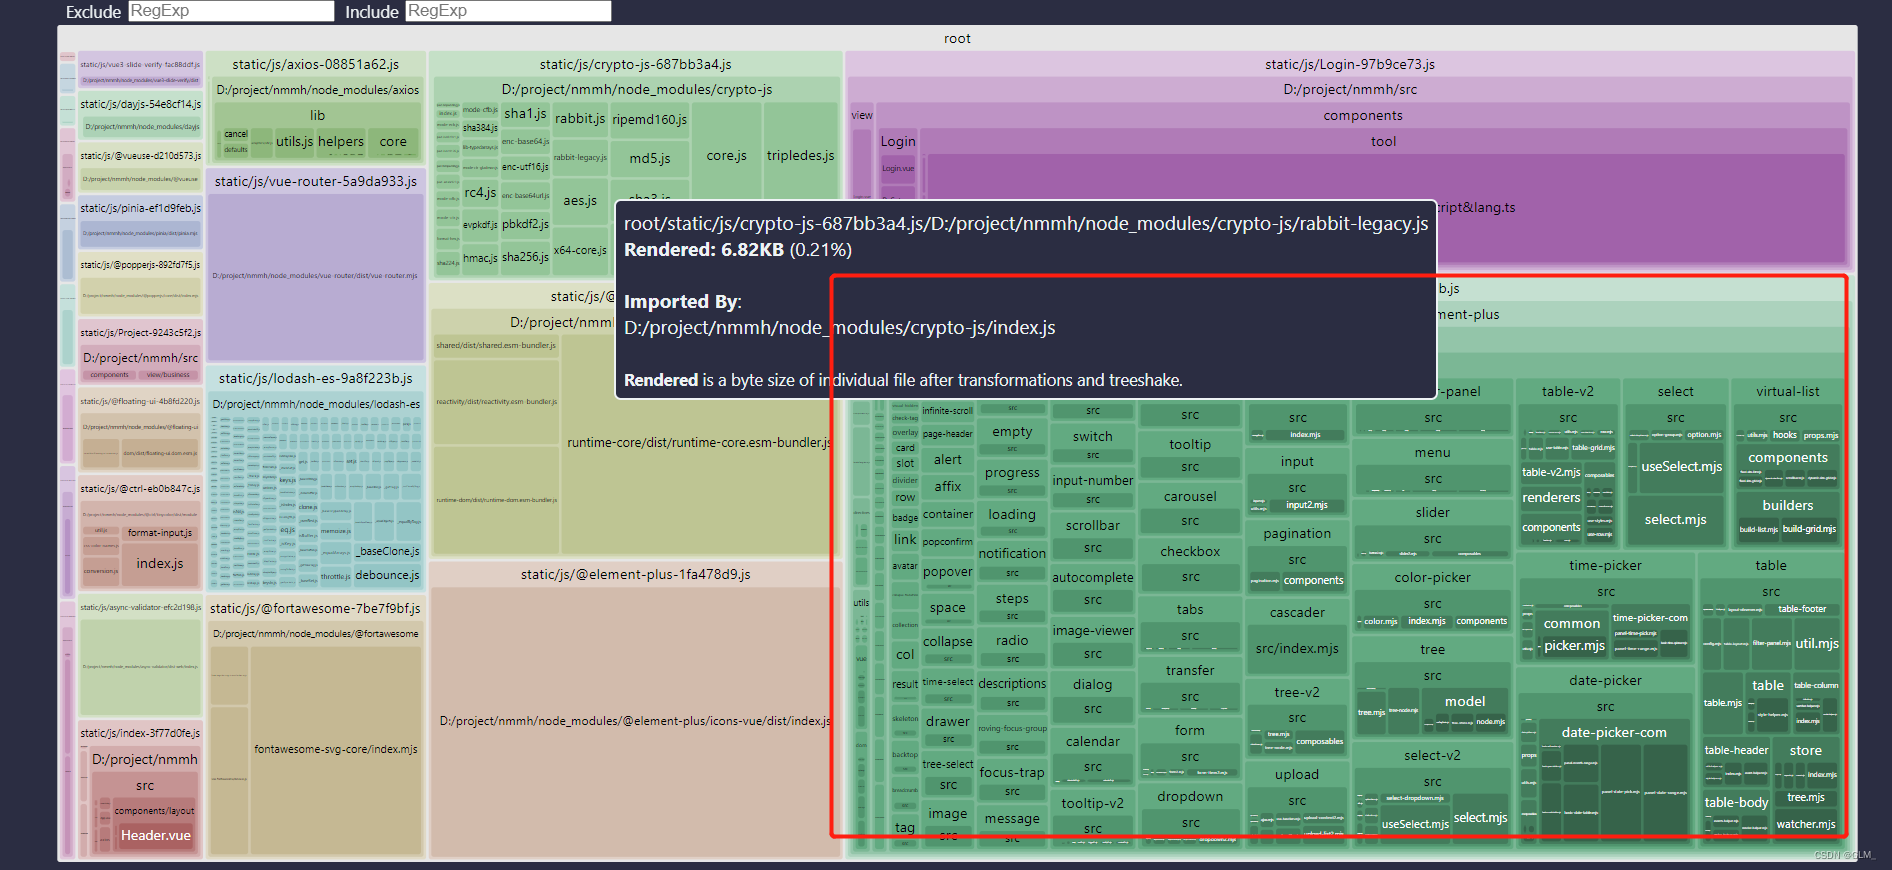Open the static/js/vue-router-5a9da933.js chunk
The width and height of the screenshot is (1892, 870).
coord(316,181)
